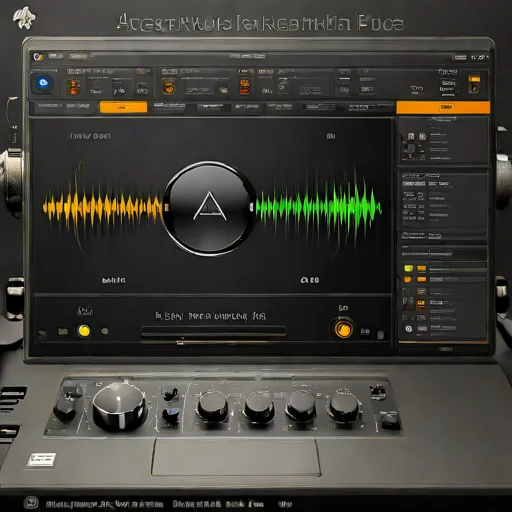The image size is (512, 512).
Task: Click the orange waveform on the left
Action: point(102,207)
